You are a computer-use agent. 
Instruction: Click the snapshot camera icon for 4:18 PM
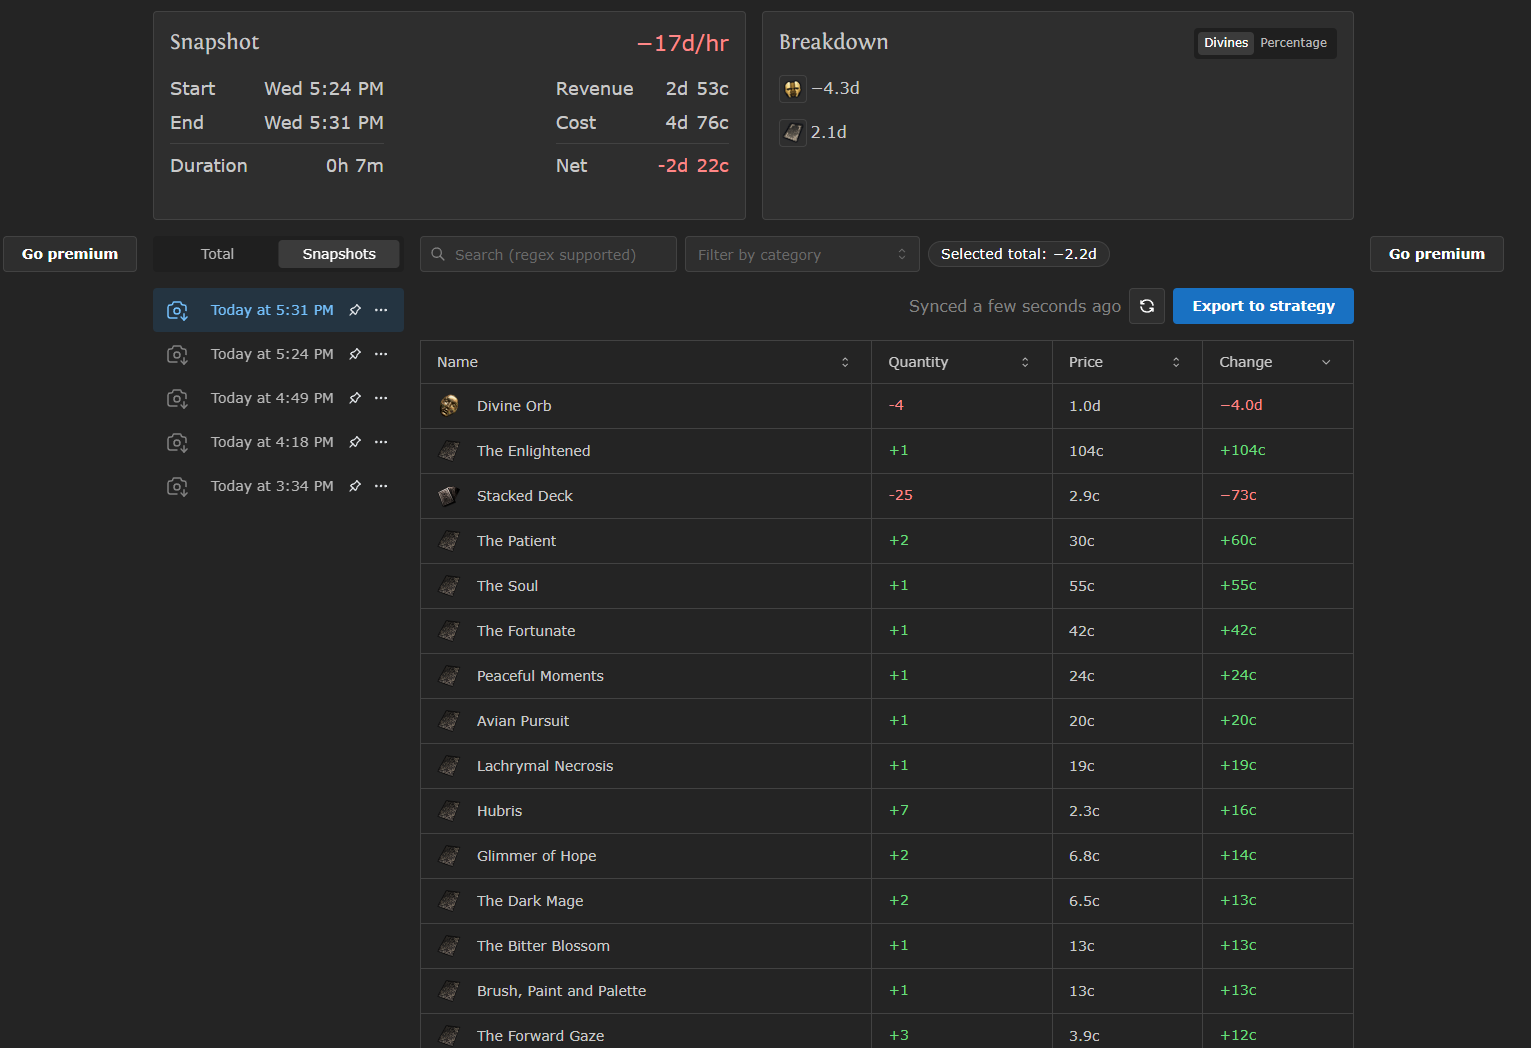[177, 442]
